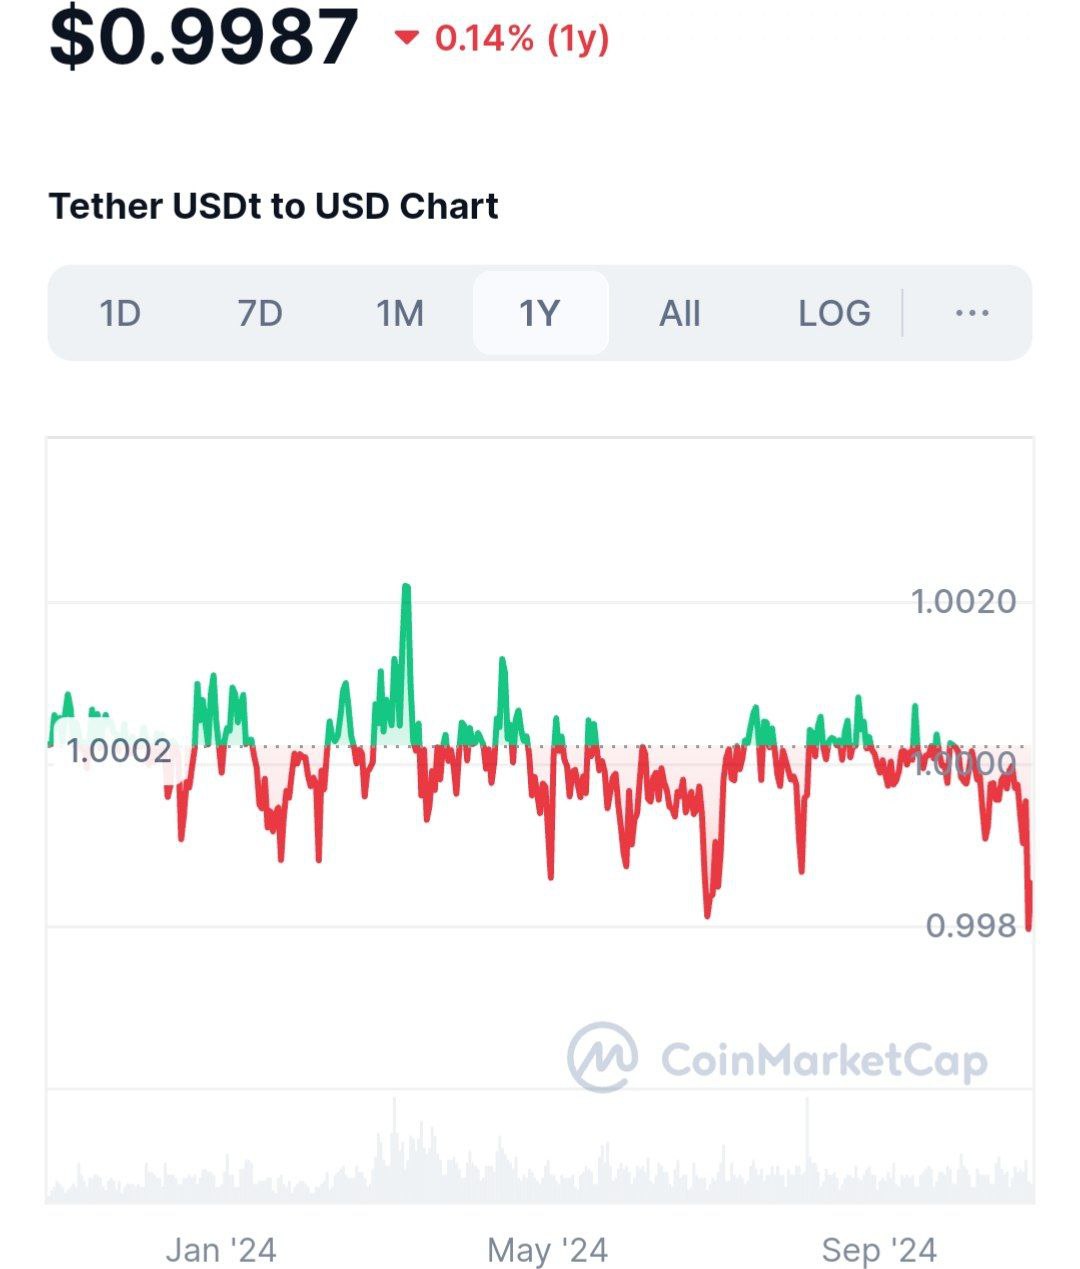Switch chart to 1D timeframe
The image size is (1080, 1269).
pos(120,313)
